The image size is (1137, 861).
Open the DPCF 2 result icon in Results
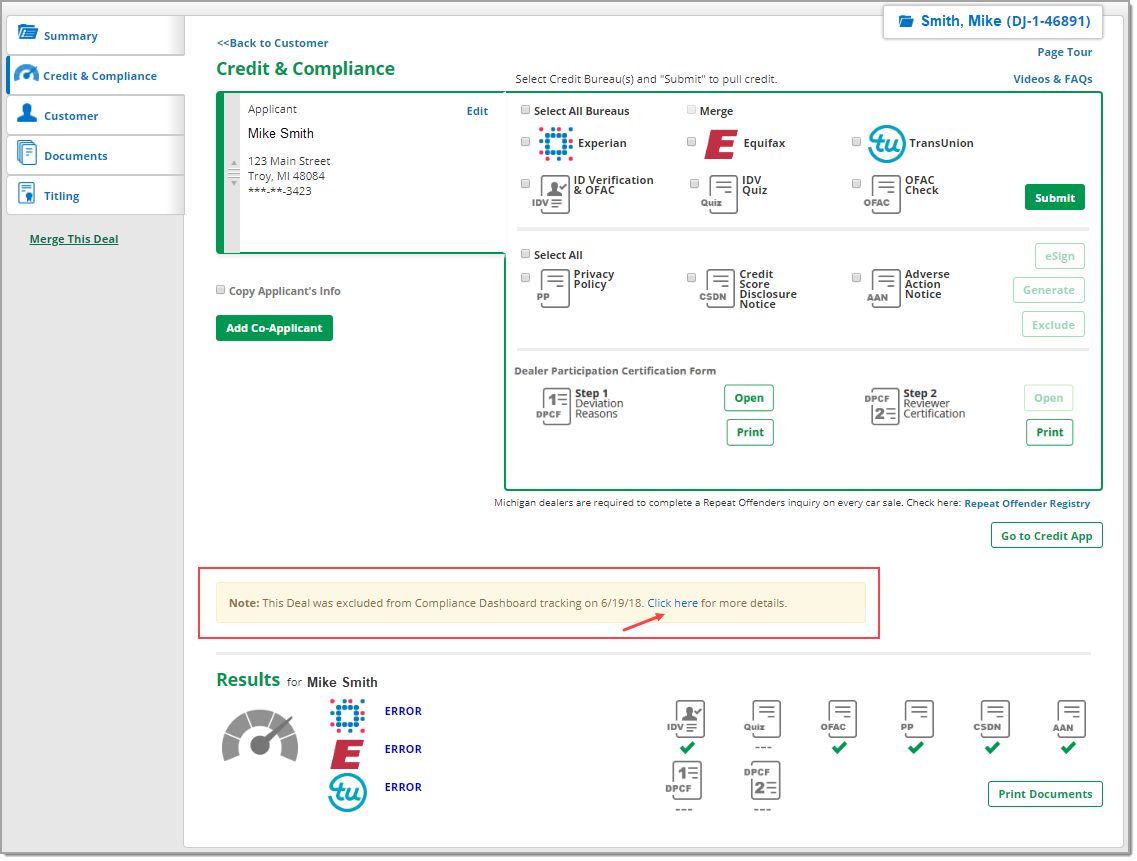click(x=762, y=780)
